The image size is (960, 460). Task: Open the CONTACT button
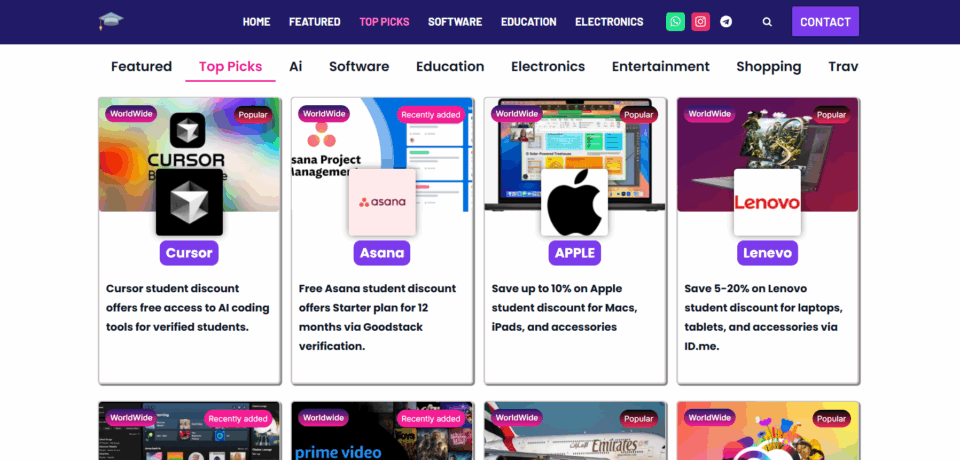click(x=825, y=21)
